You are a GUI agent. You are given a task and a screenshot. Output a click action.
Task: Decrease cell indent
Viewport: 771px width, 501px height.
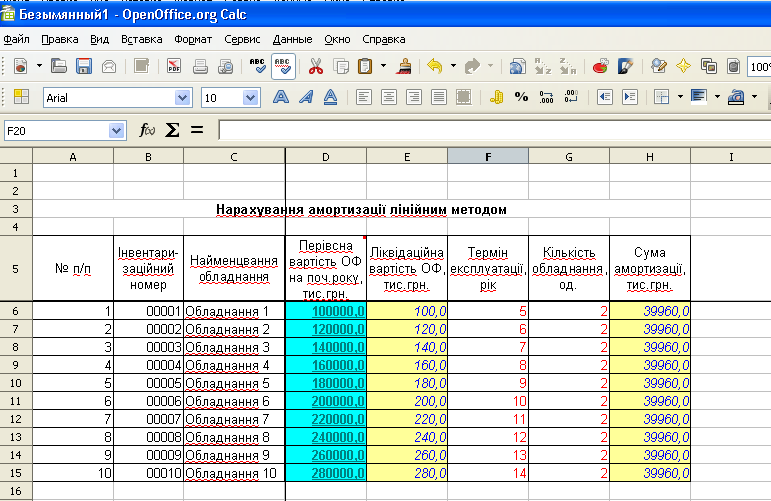click(605, 97)
